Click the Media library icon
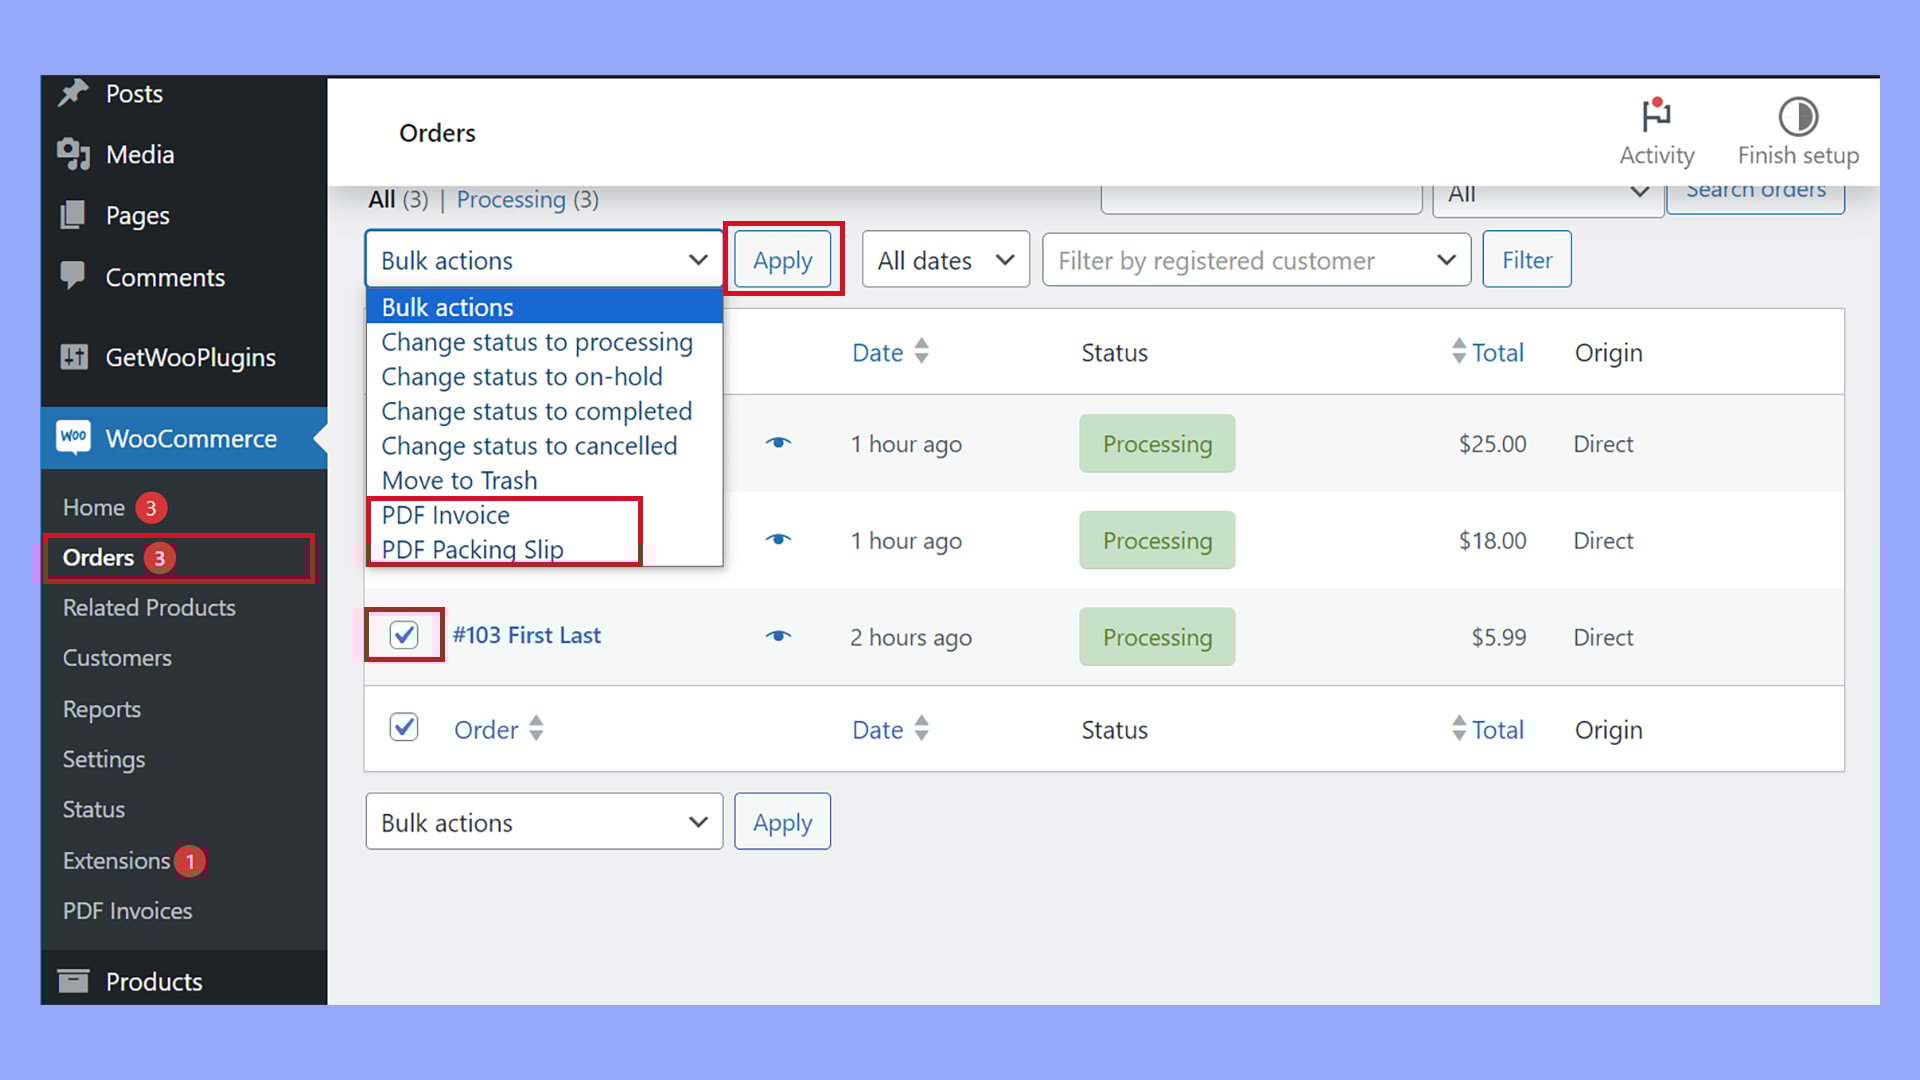The image size is (1920, 1080). (73, 154)
